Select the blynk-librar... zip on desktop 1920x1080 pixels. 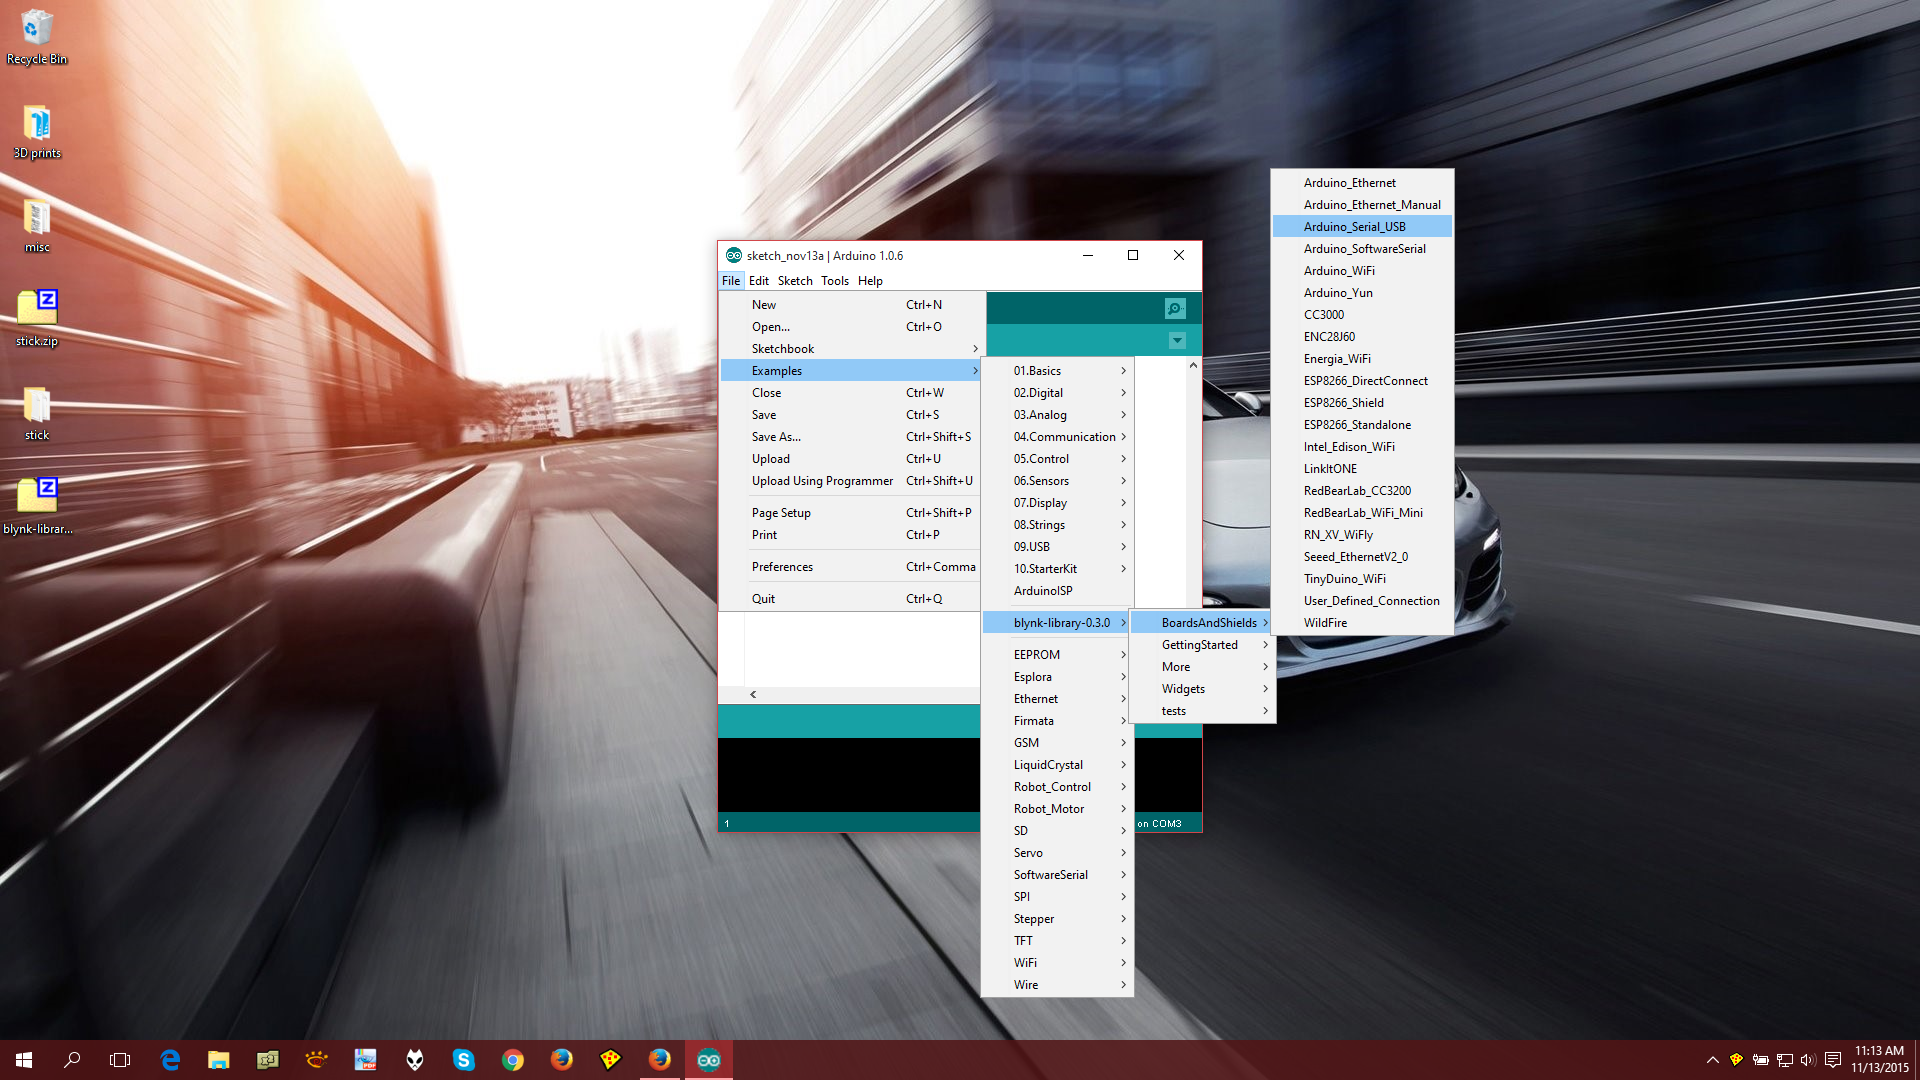[x=37, y=506]
